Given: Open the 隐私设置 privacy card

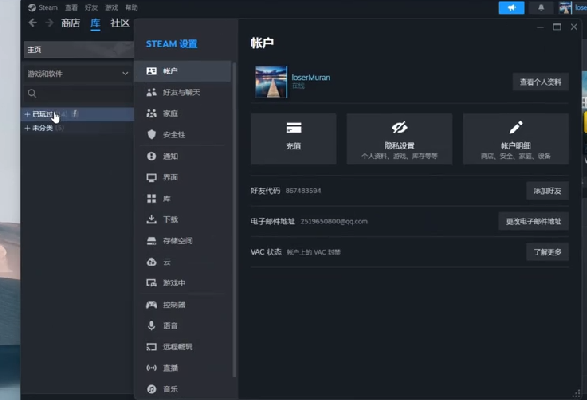Looking at the screenshot, I should 399,139.
